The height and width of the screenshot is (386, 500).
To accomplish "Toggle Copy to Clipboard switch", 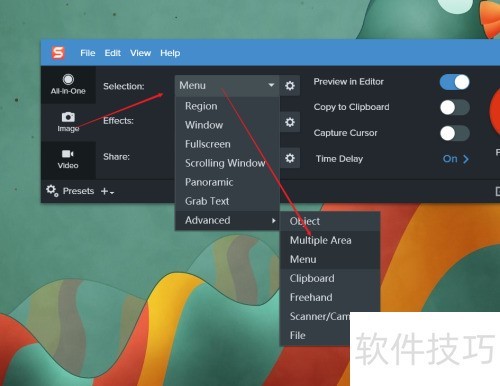I will pos(455,107).
